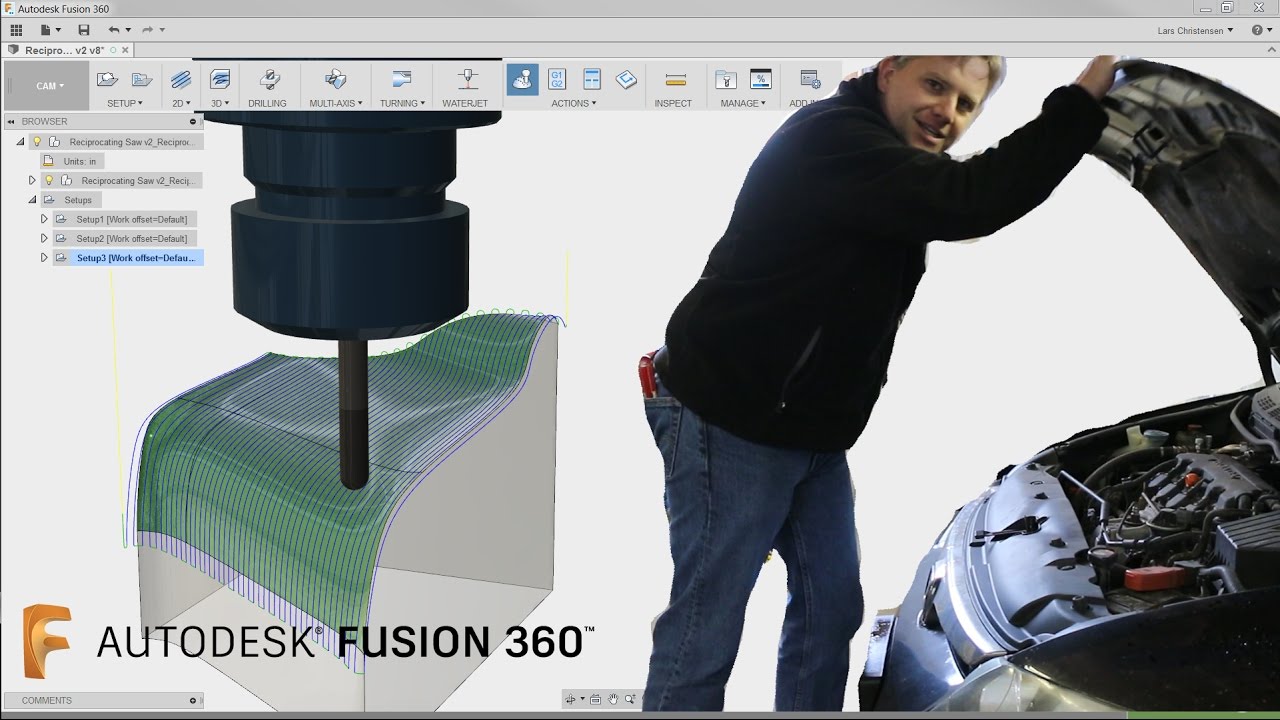Image resolution: width=1280 pixels, height=720 pixels.
Task: Click the Save disk icon
Action: pyautogui.click(x=84, y=30)
